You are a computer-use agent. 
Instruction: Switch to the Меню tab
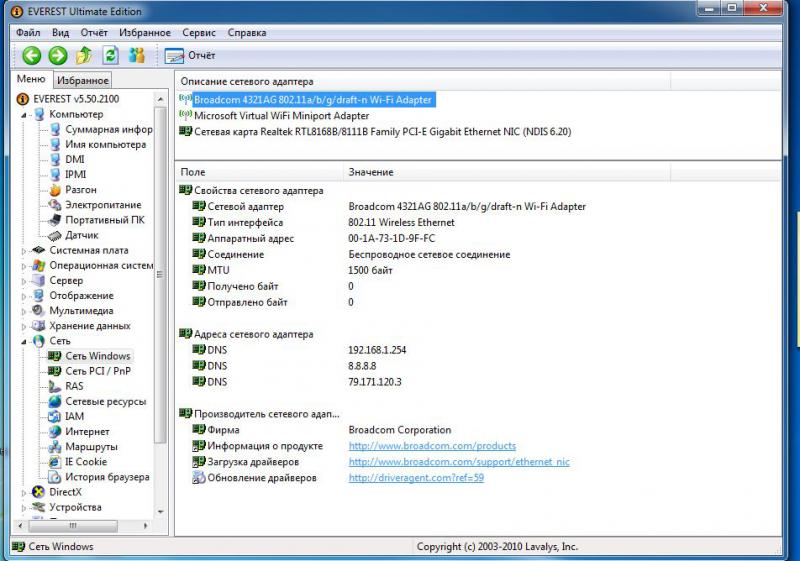(x=31, y=79)
